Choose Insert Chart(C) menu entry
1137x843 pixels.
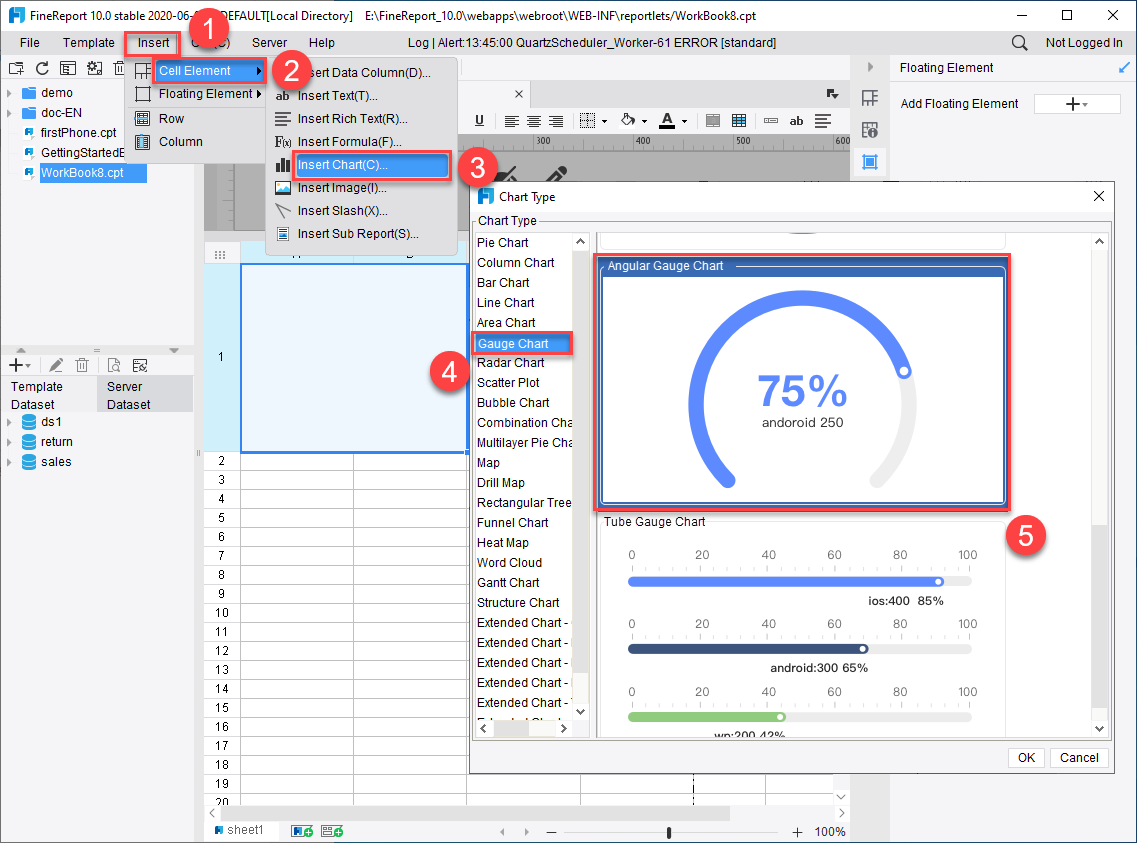click(x=372, y=165)
